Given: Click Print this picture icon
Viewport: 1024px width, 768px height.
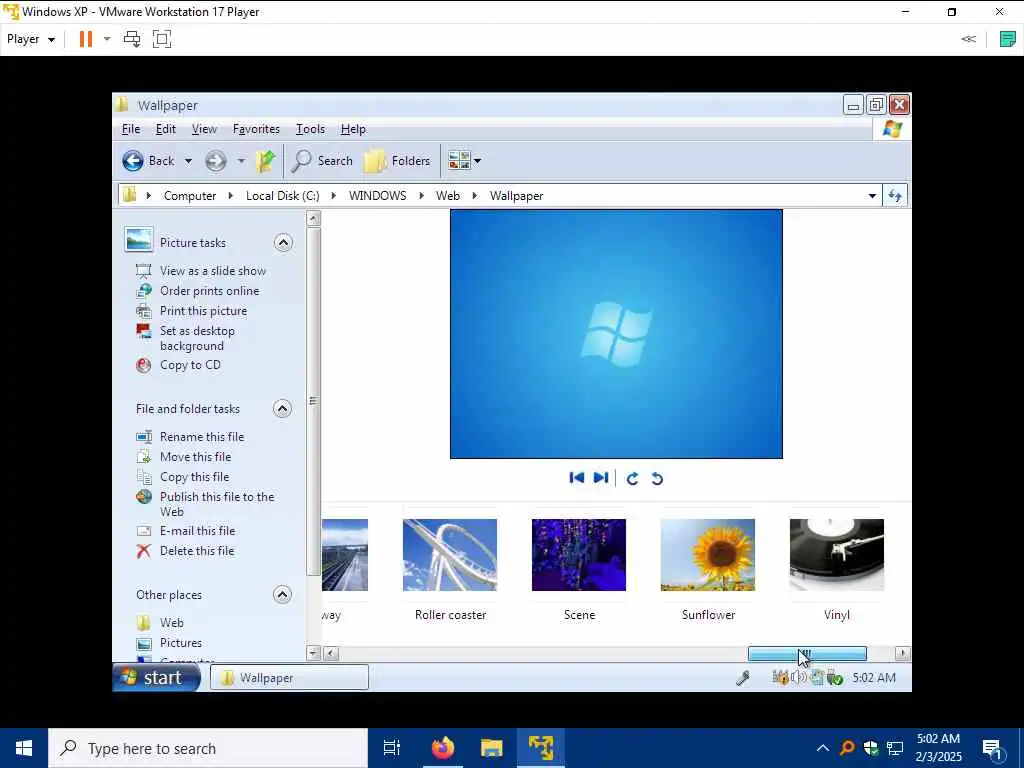Looking at the screenshot, I should [x=144, y=311].
